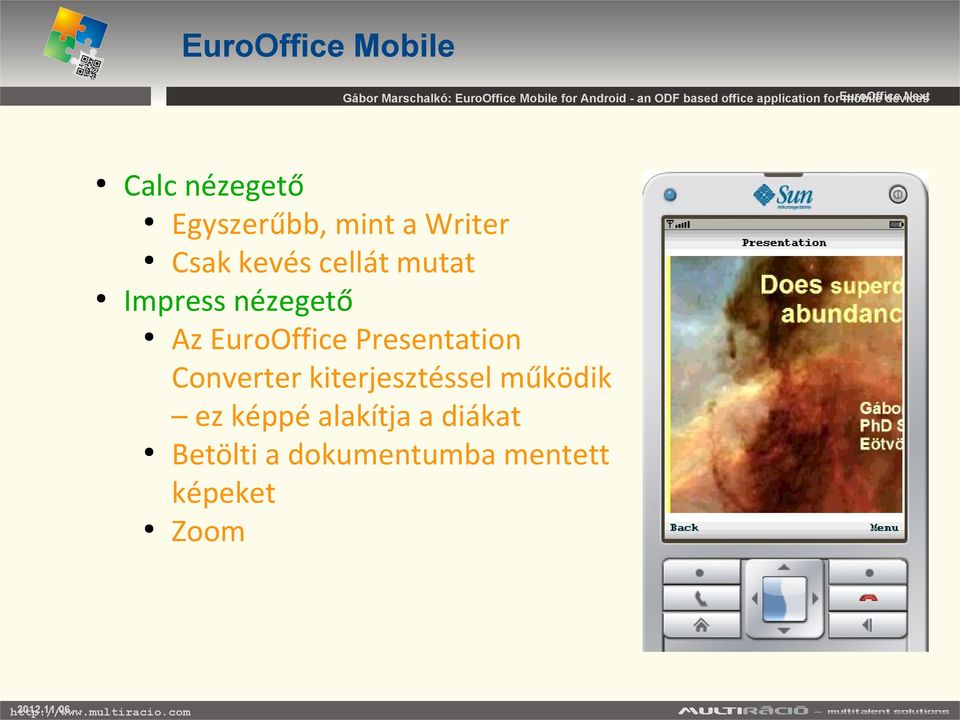Tap the left soft key with dot
The image size is (960, 720).
click(x=701, y=572)
